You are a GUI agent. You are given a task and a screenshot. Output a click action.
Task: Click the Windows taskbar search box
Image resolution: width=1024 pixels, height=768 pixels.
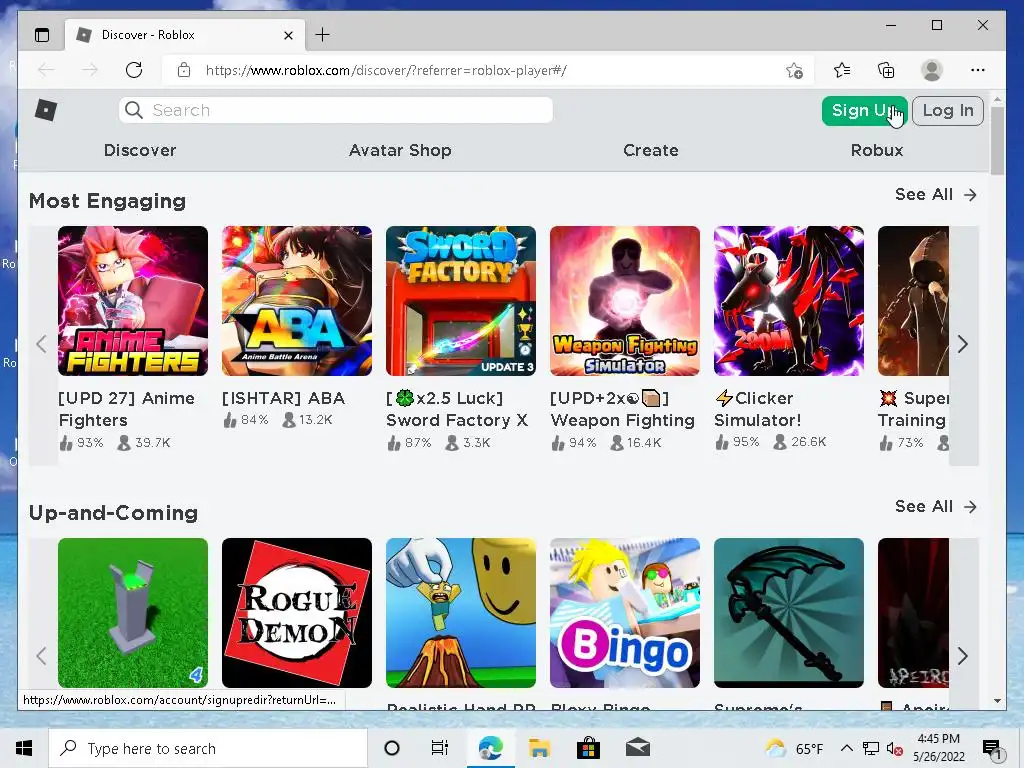pyautogui.click(x=208, y=748)
